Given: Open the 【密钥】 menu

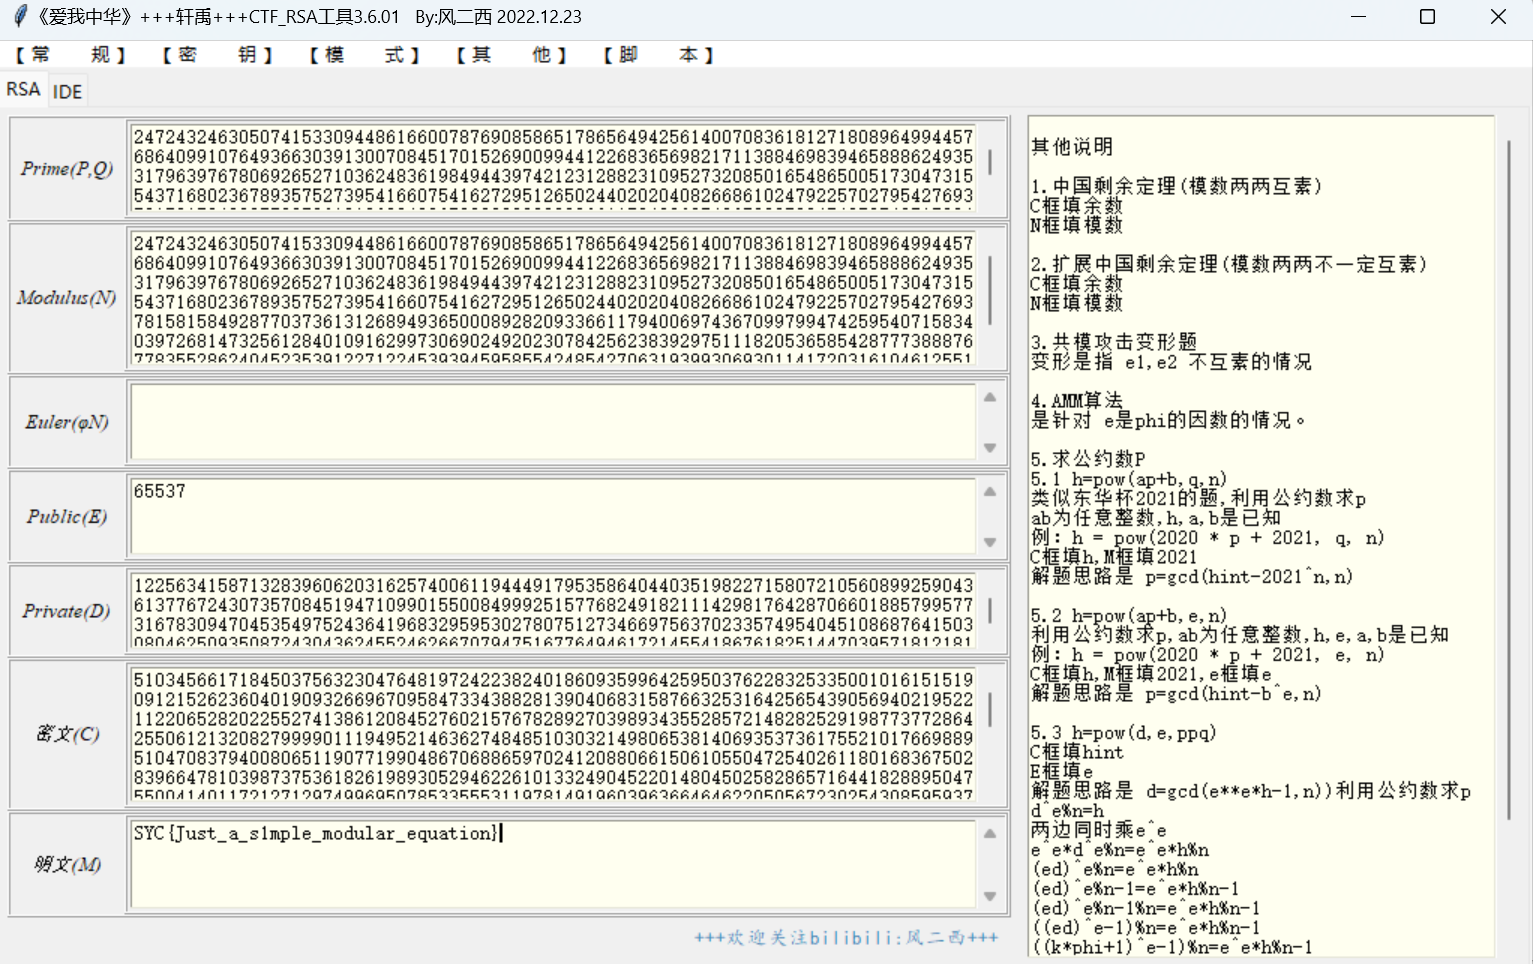Looking at the screenshot, I should coord(217,55).
